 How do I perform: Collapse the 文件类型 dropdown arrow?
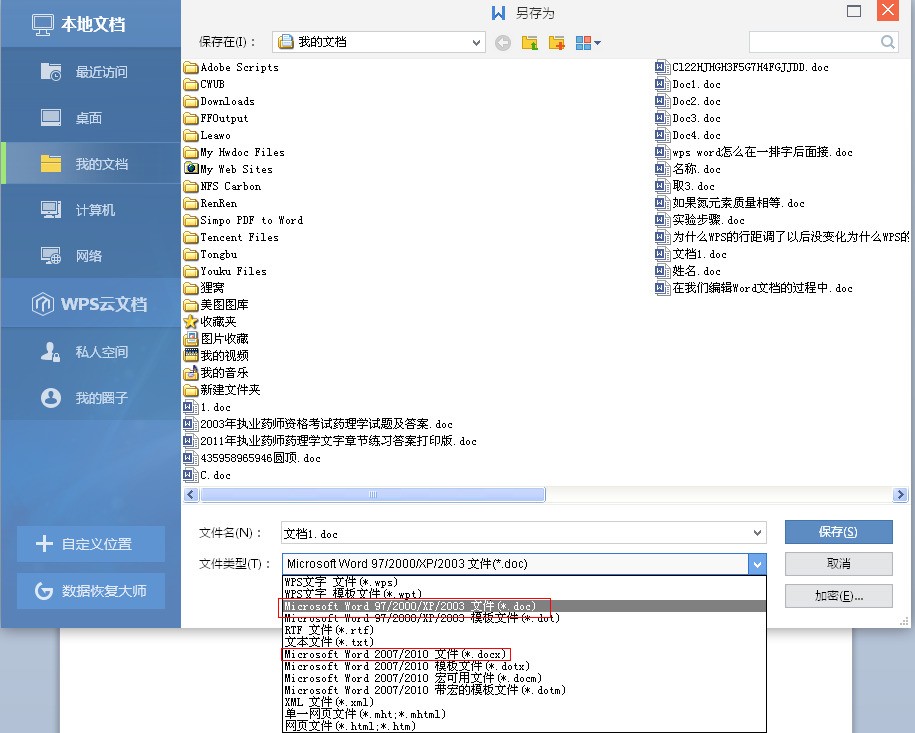pos(757,564)
